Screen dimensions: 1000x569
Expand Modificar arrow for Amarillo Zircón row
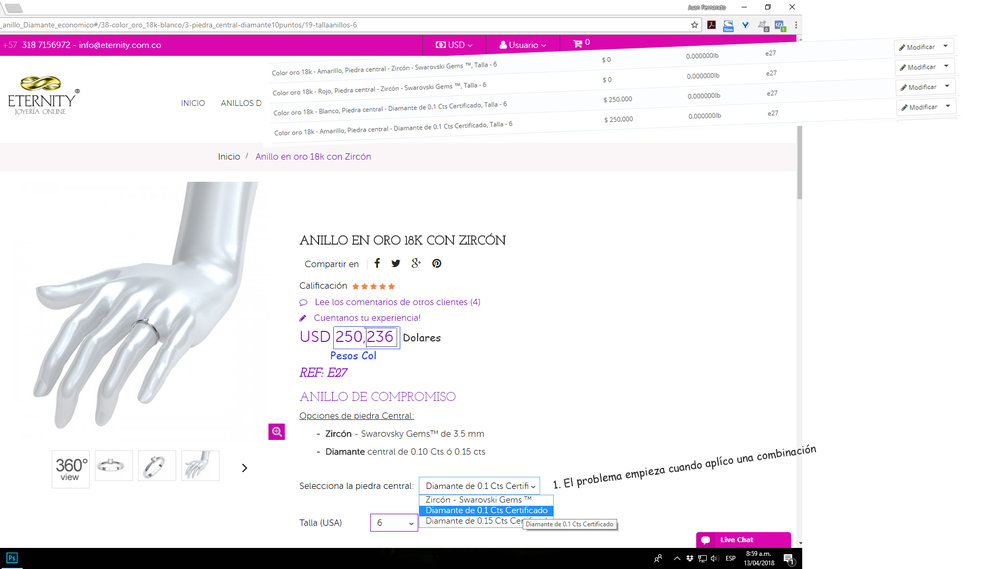[x=946, y=46]
